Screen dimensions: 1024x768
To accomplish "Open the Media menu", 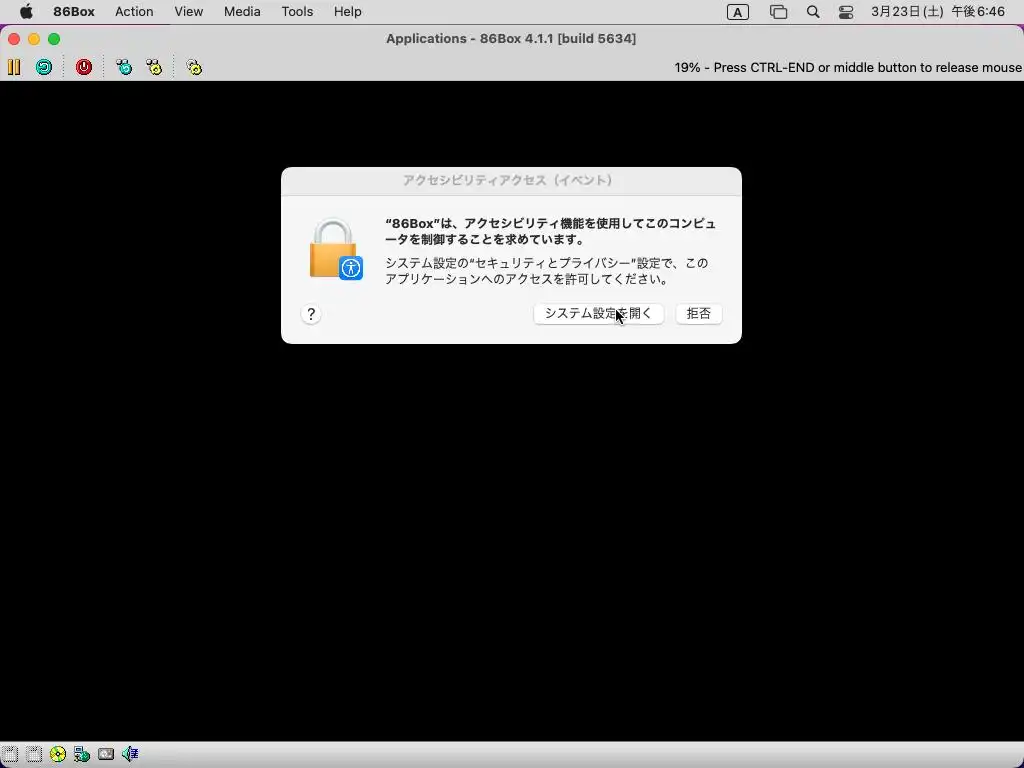I will 242,12.
